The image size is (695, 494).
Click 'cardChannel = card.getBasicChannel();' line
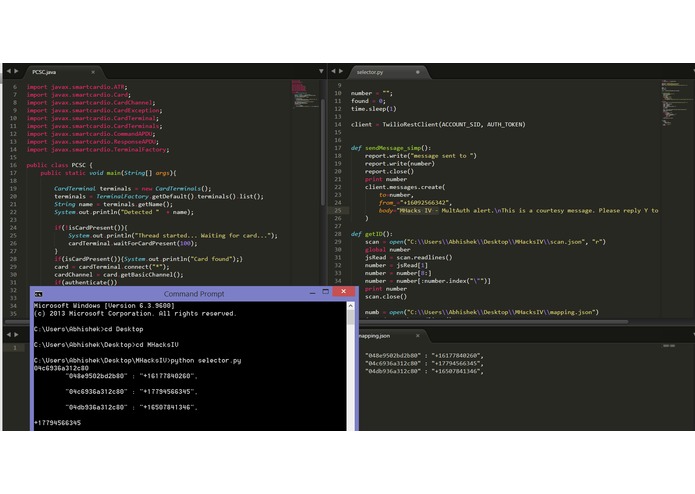[119, 275]
